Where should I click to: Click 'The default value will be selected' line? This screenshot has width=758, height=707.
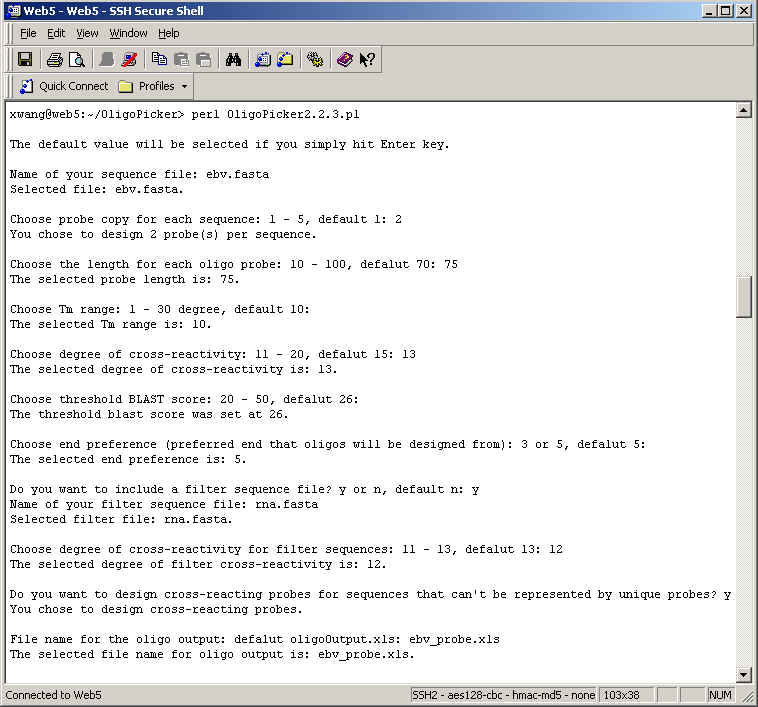point(230,144)
